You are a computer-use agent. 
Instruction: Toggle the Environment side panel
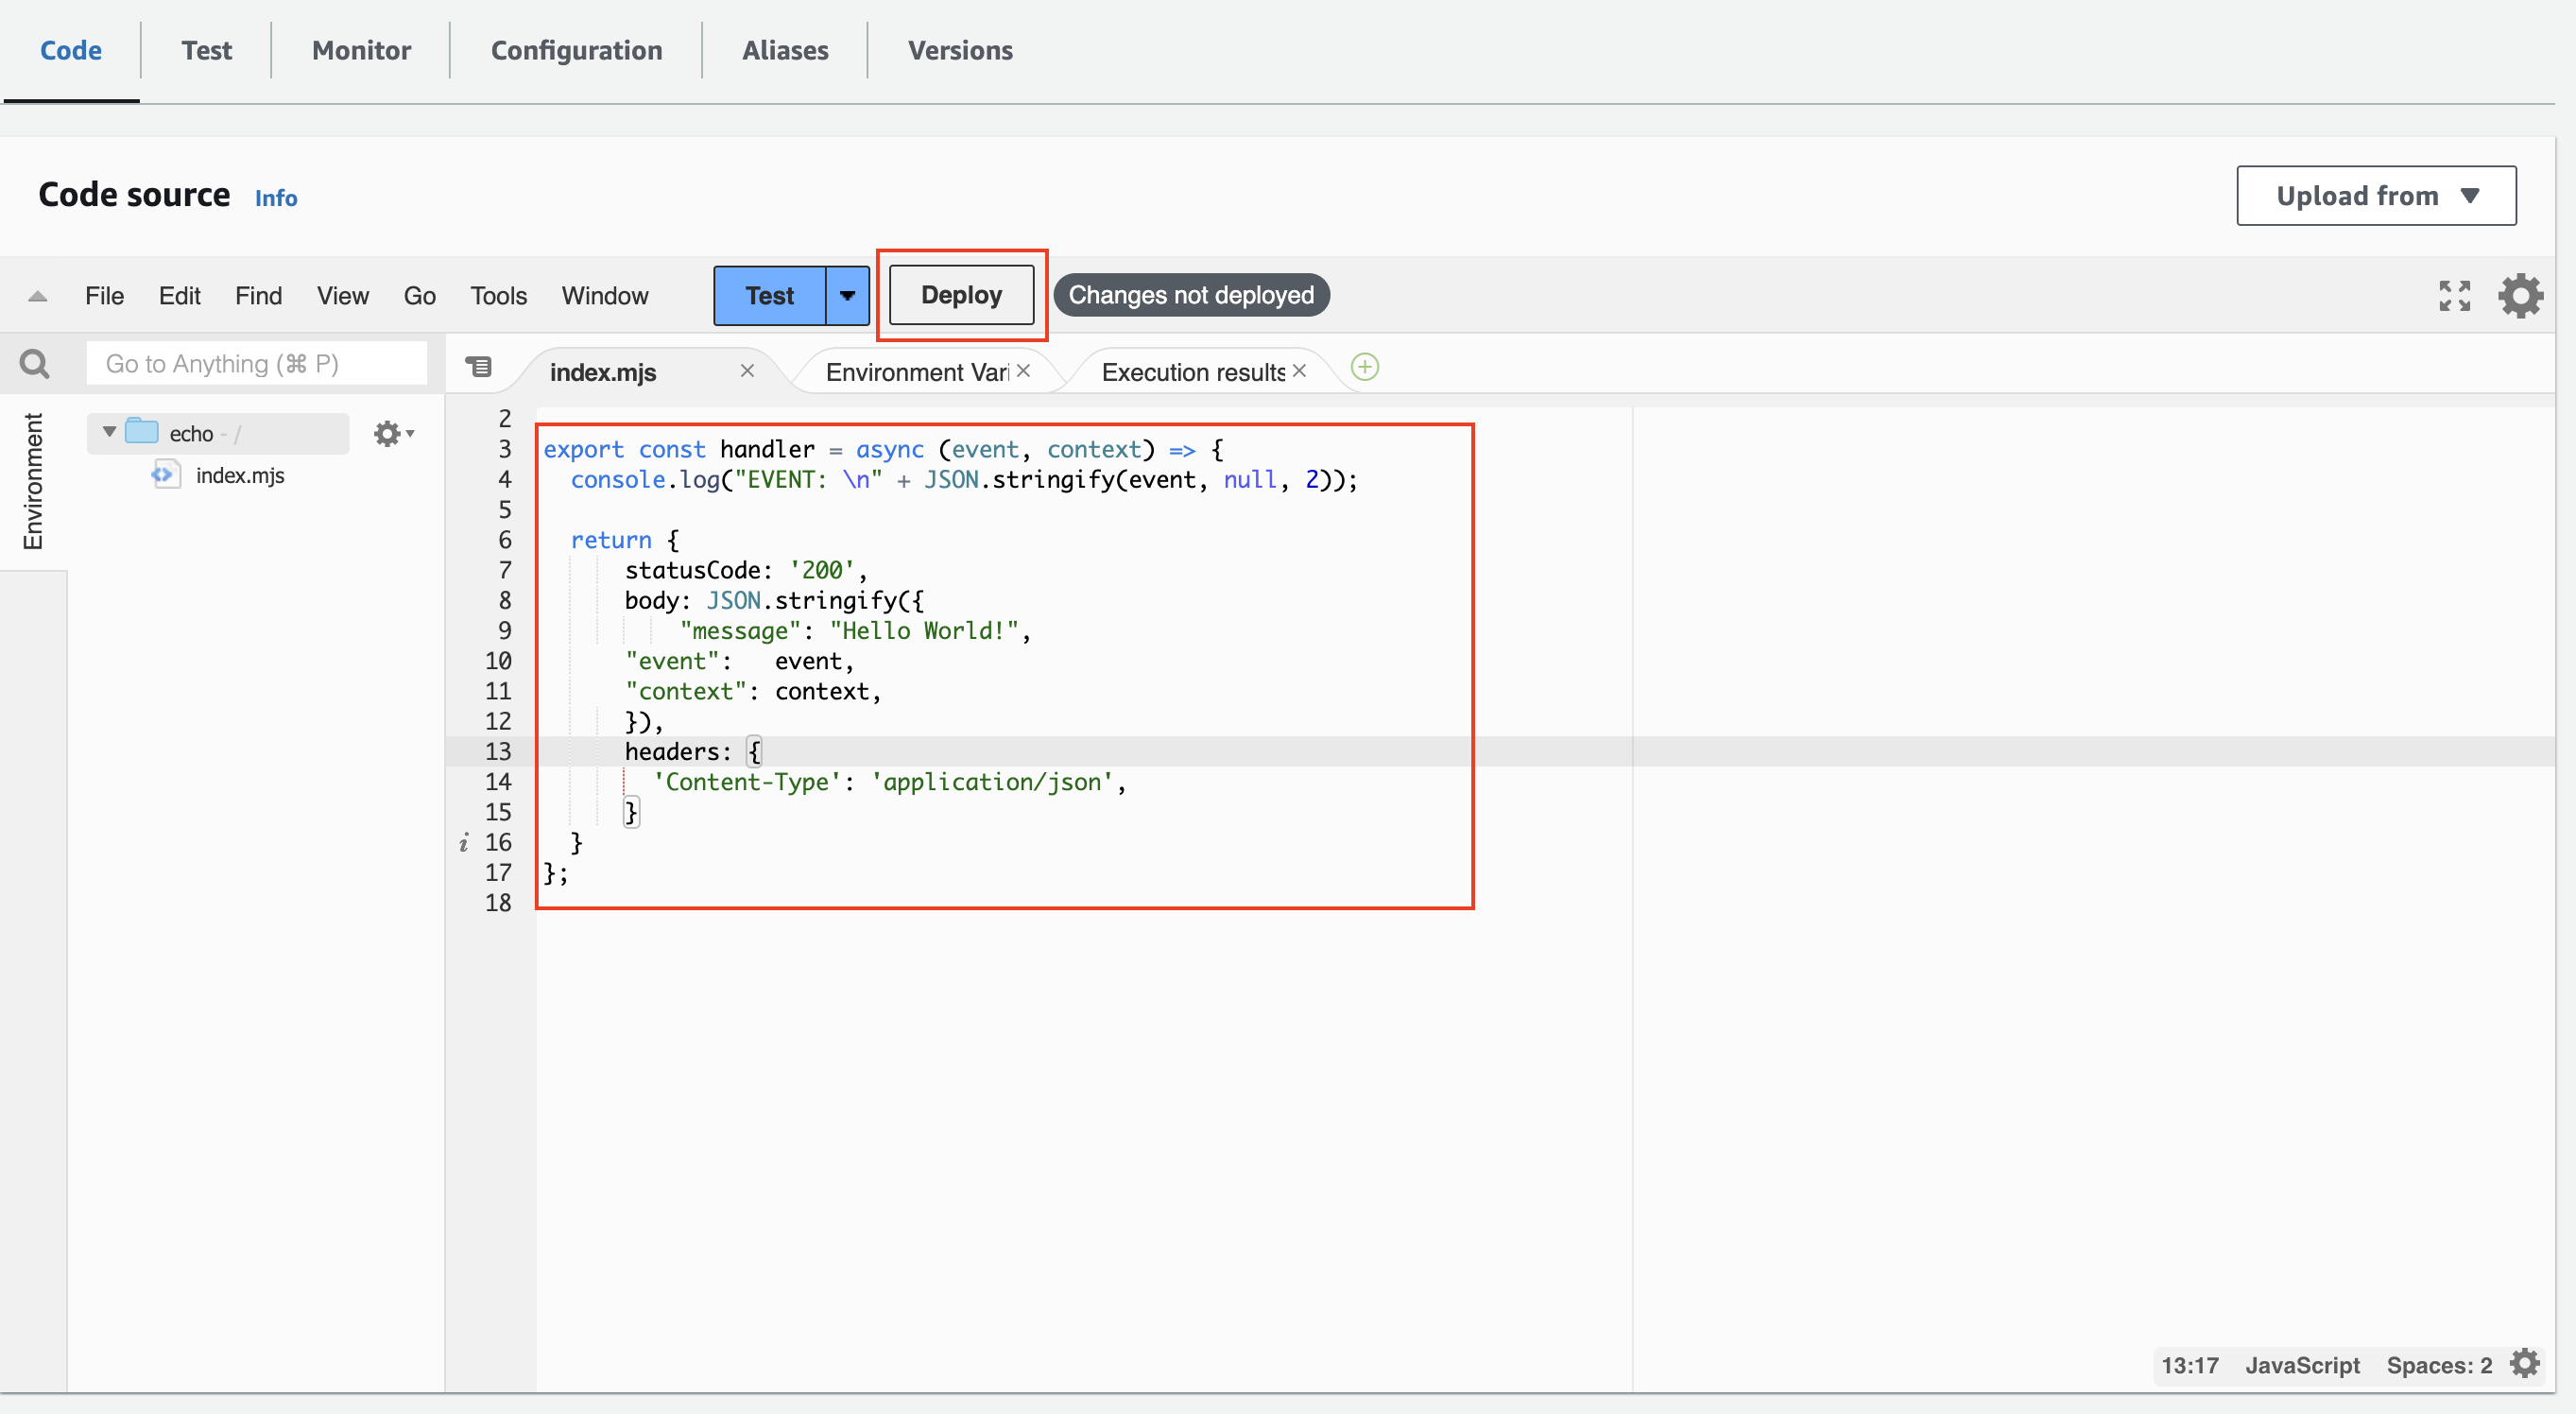[33, 481]
